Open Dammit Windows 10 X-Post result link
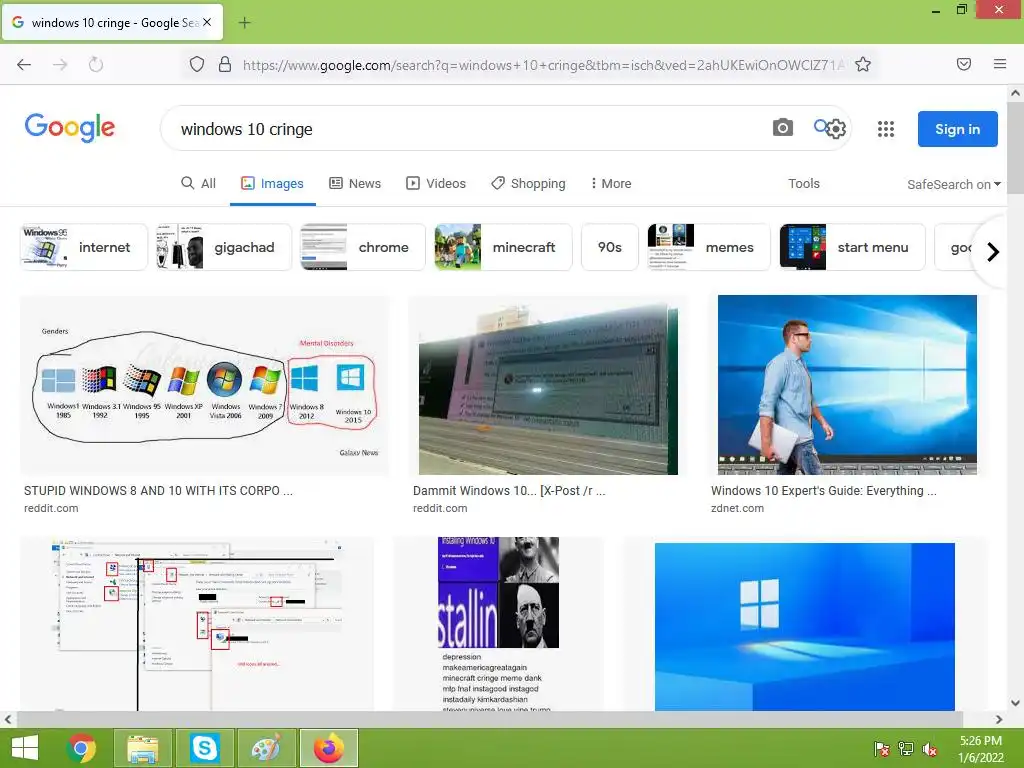1024x768 pixels. point(509,490)
